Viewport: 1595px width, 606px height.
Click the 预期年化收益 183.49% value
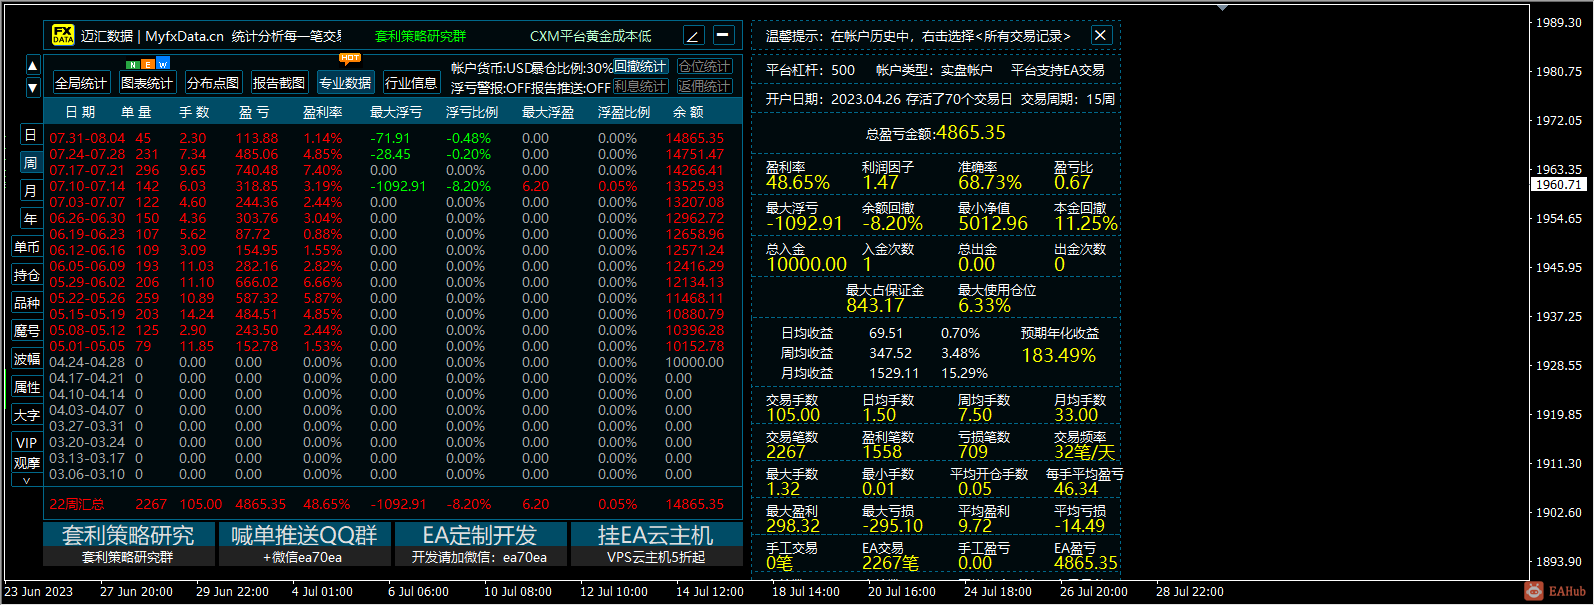(1058, 355)
